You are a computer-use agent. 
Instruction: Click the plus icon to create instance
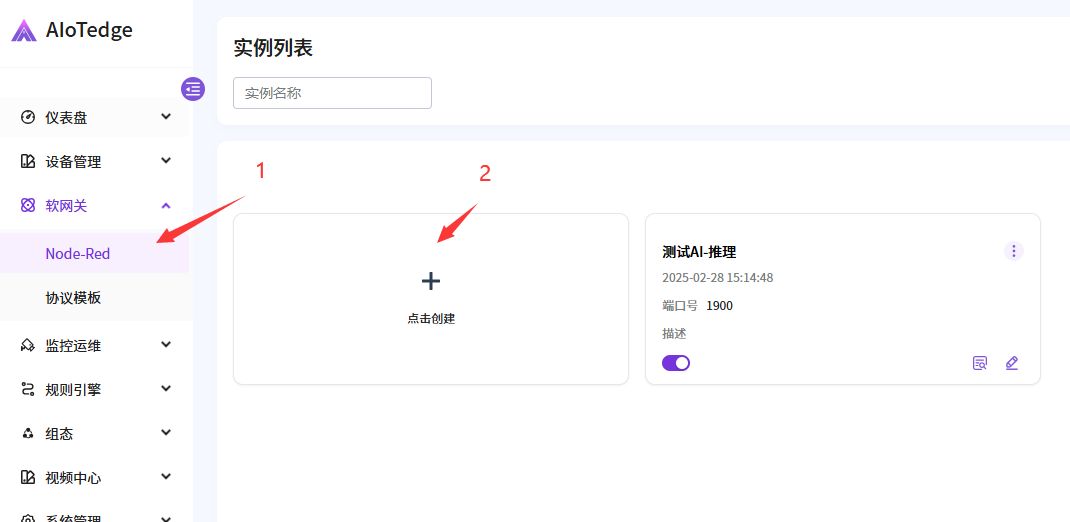(431, 281)
